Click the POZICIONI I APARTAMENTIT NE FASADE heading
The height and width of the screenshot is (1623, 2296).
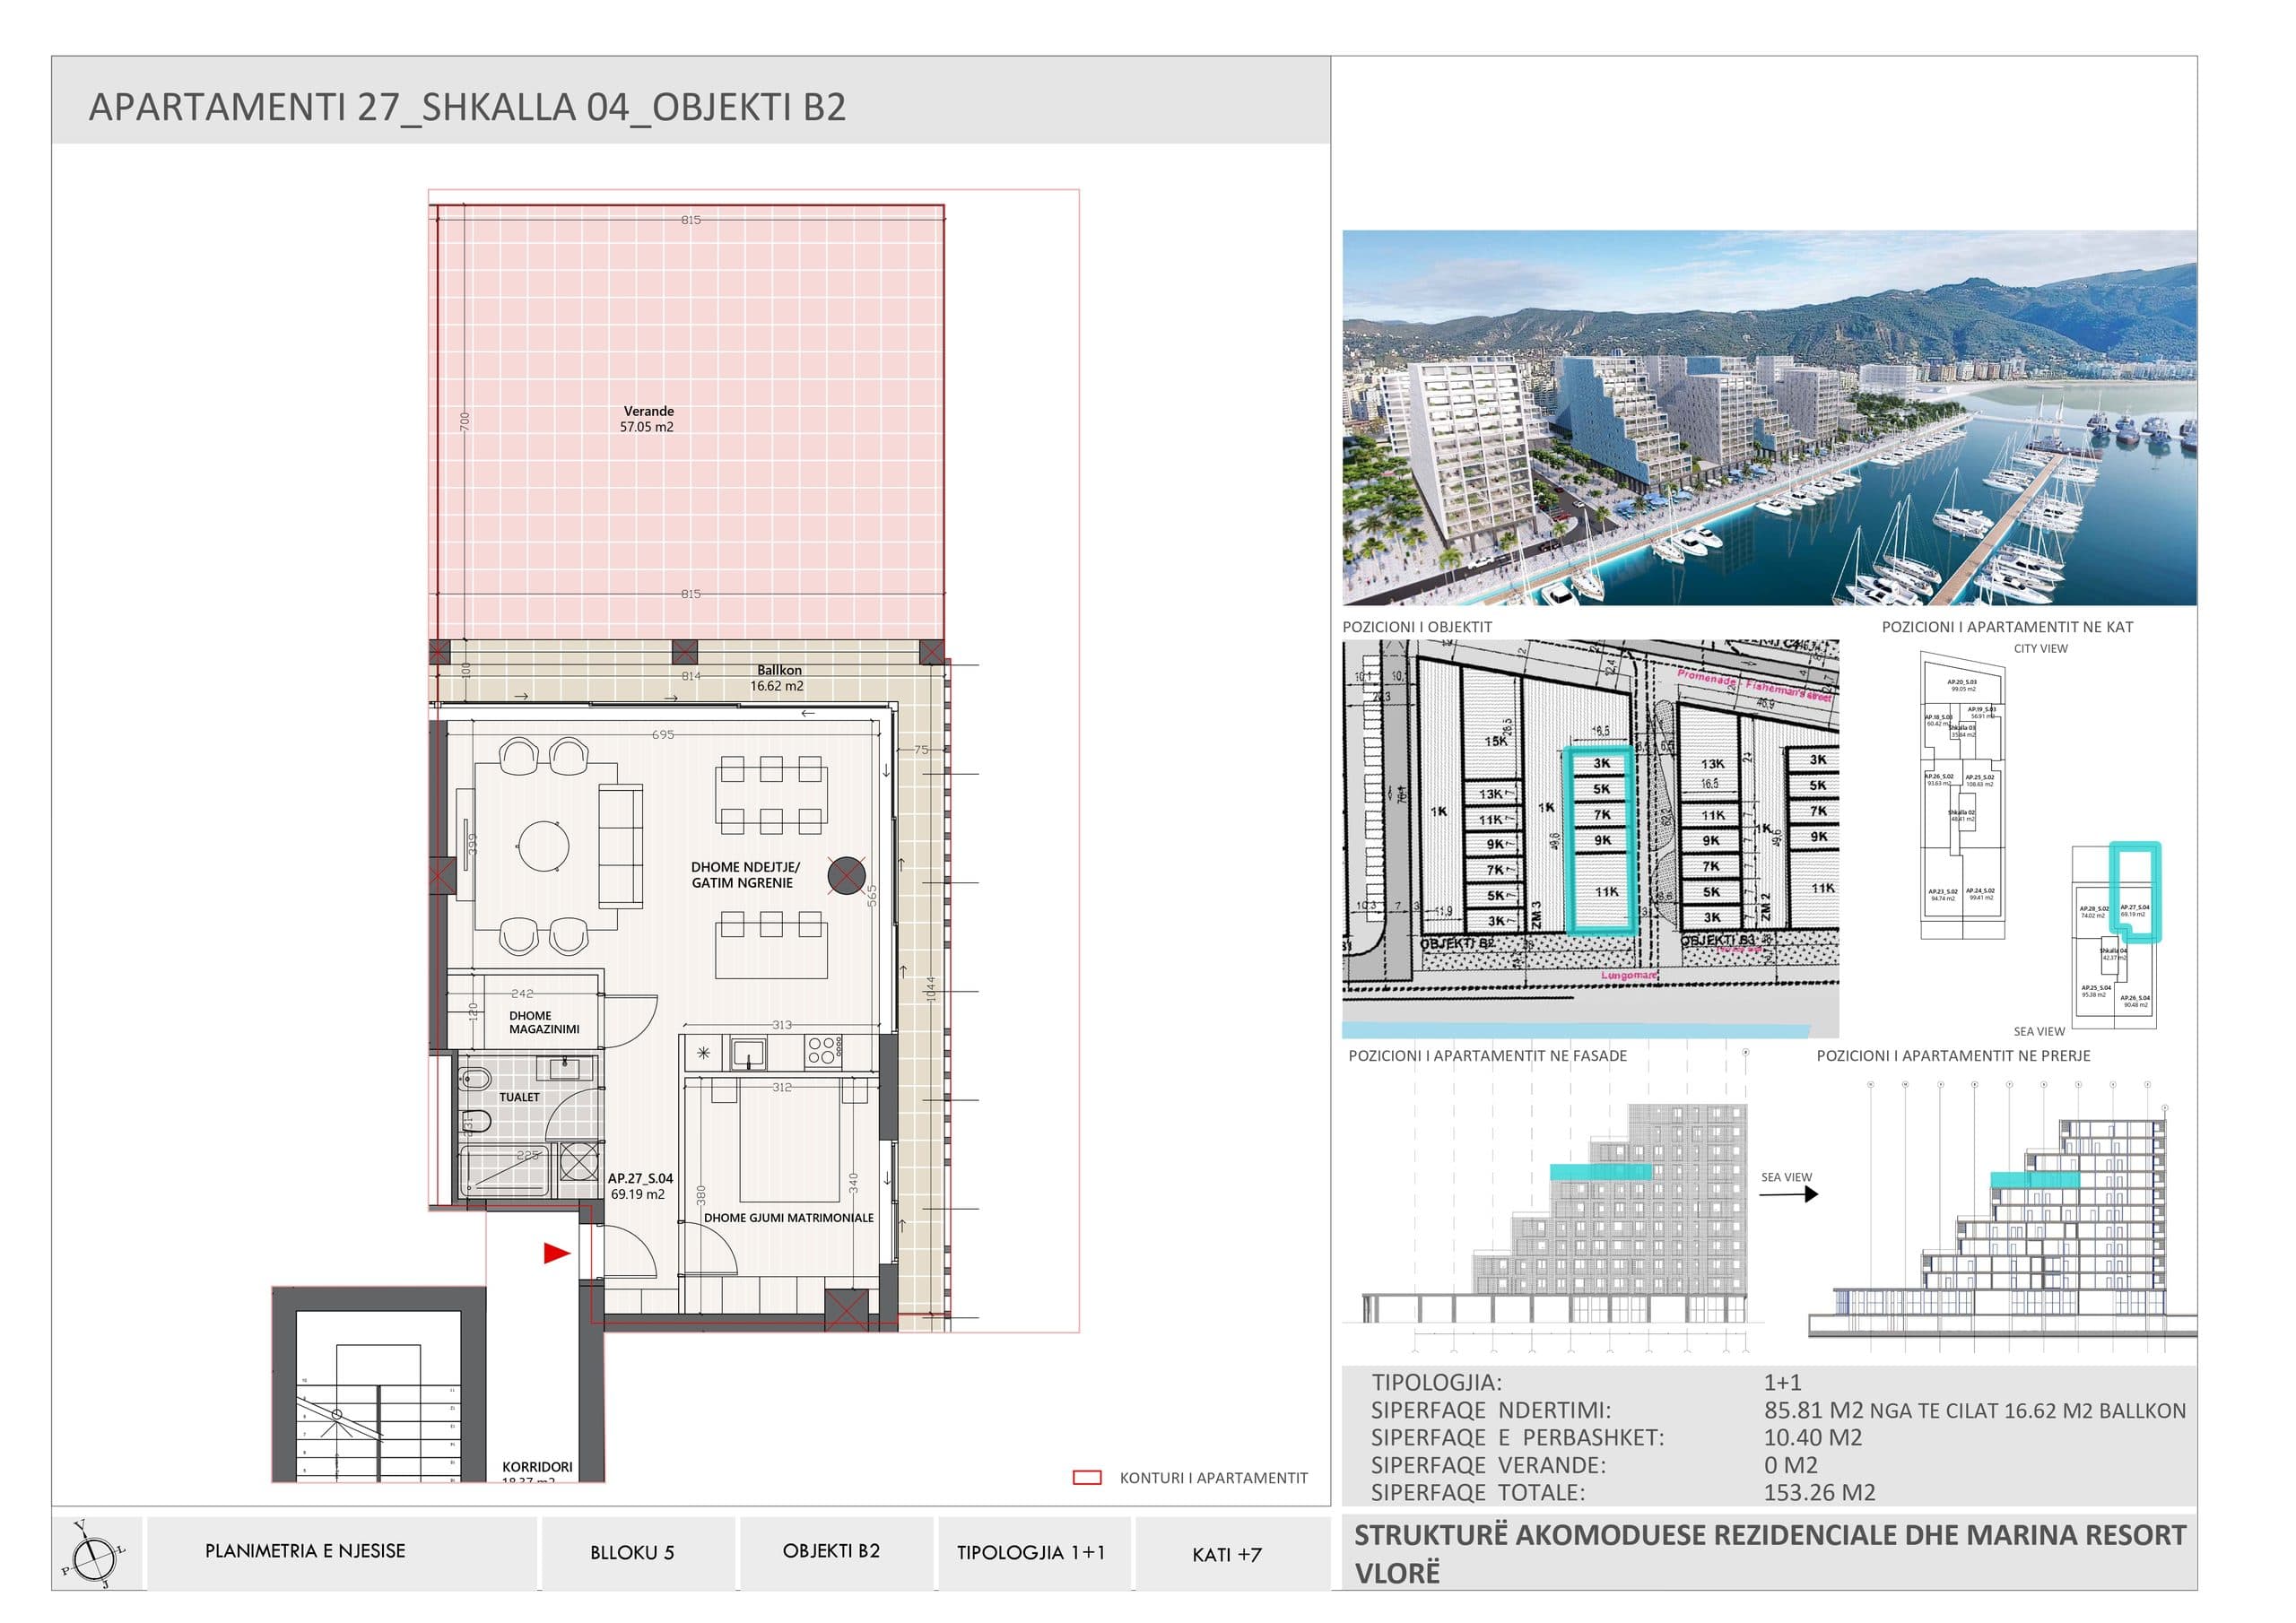[x=1487, y=1056]
